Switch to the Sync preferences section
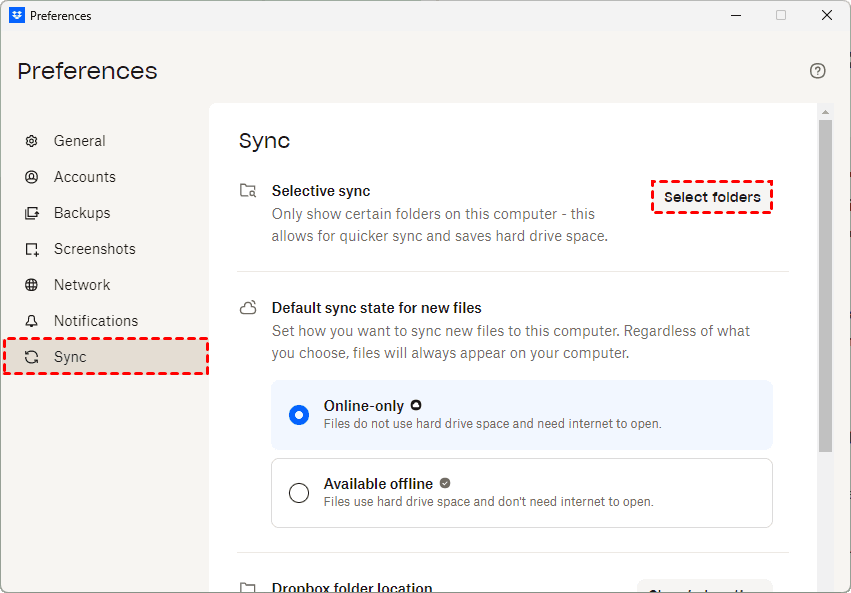Screen dimensions: 851x593 point(70,357)
